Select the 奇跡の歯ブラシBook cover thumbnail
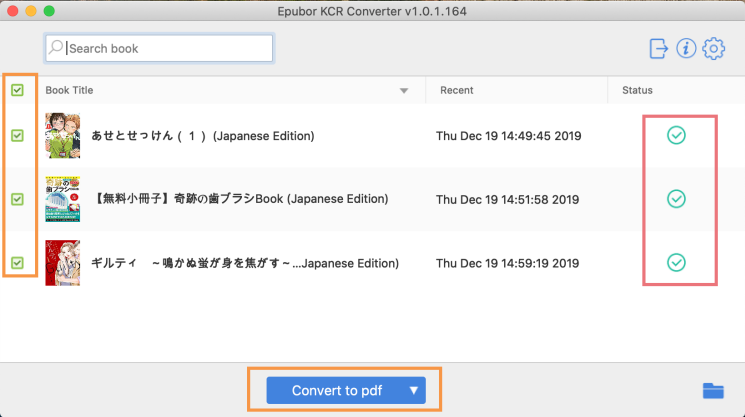The height and width of the screenshot is (417, 745). [63, 199]
